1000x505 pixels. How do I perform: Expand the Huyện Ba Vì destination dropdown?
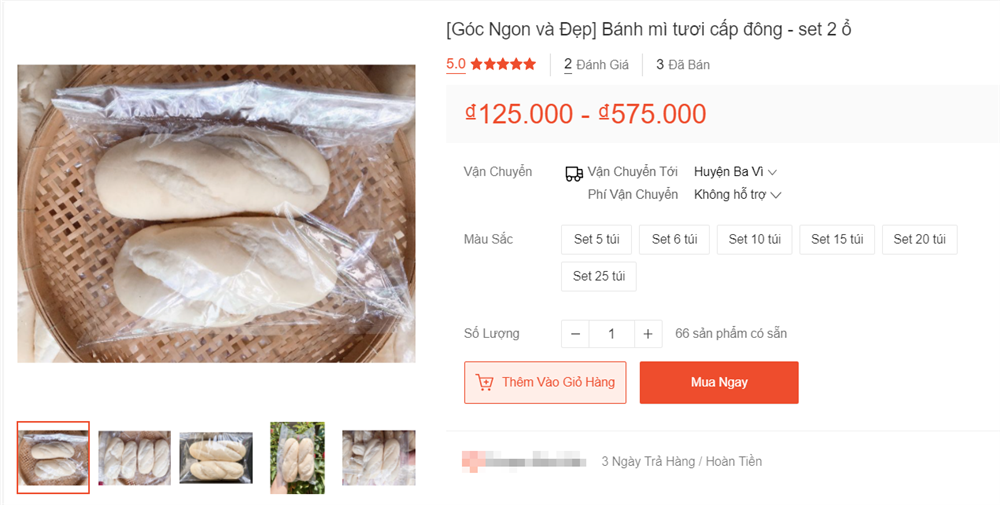[735, 172]
